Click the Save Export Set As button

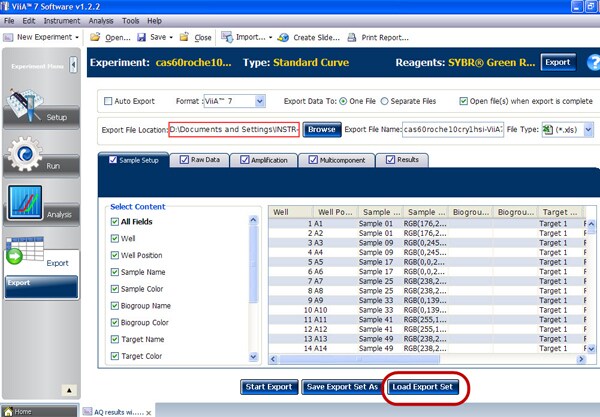coord(342,387)
